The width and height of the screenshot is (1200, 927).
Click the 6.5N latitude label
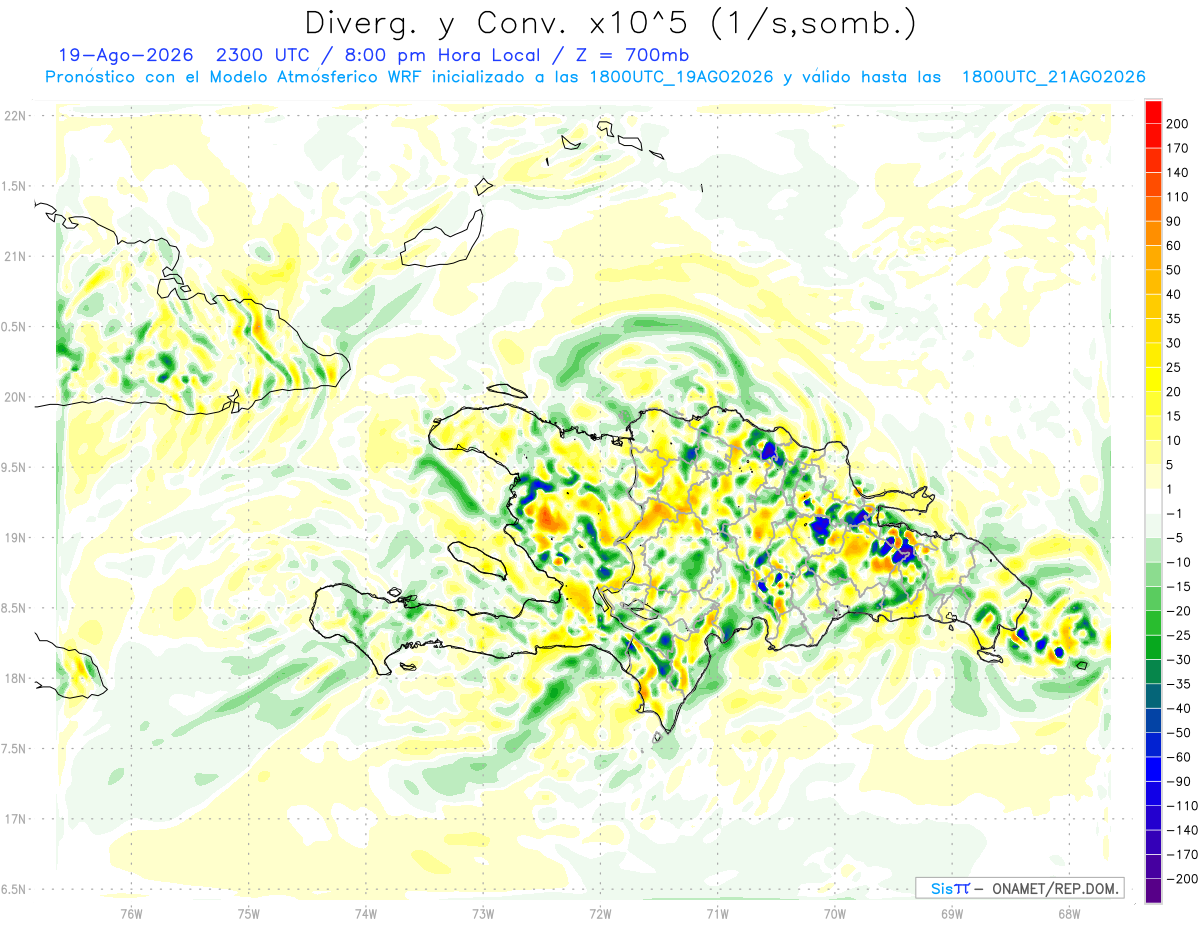[13, 889]
